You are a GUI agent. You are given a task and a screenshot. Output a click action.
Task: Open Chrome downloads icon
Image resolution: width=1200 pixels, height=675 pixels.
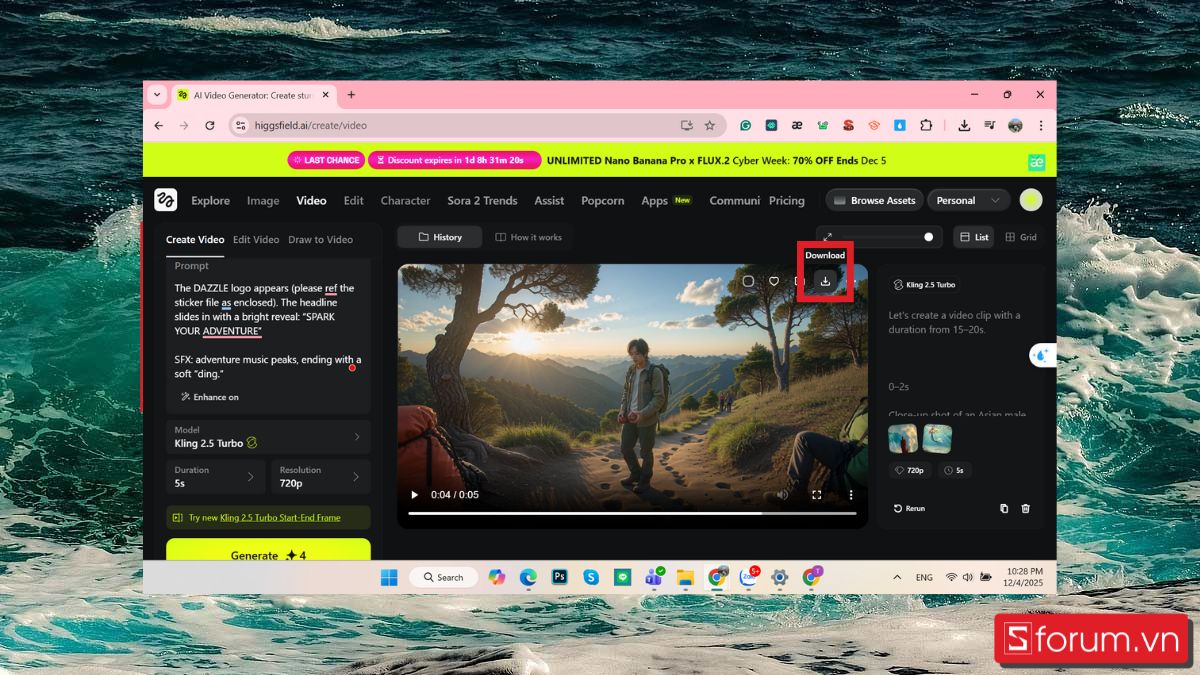click(x=964, y=125)
